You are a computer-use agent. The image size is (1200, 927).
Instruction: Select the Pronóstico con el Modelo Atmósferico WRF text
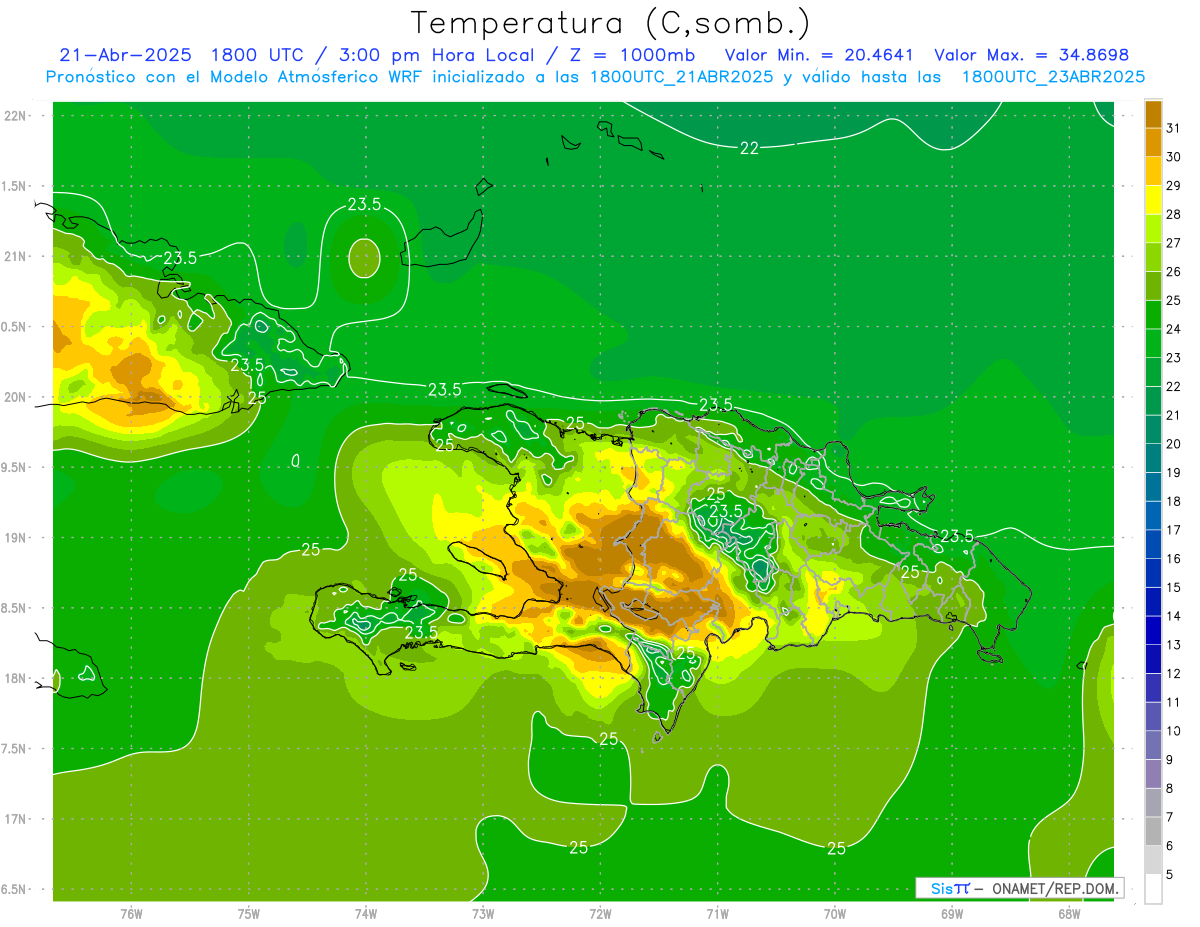pyautogui.click(x=235, y=77)
